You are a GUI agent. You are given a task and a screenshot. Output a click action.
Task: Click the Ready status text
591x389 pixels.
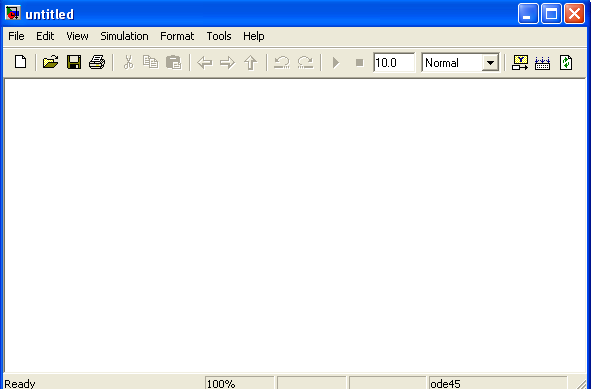[20, 384]
